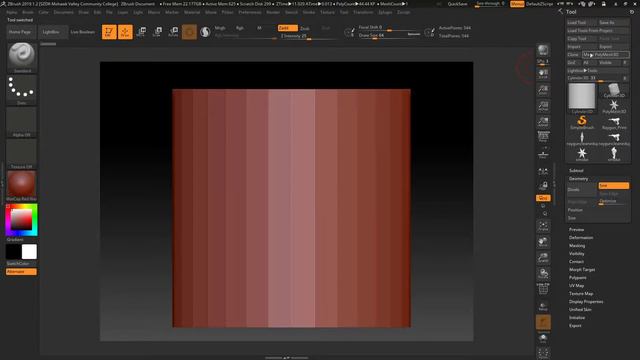Toggle the Zadd mode
The width and height of the screenshot is (640, 360).
[288, 28]
